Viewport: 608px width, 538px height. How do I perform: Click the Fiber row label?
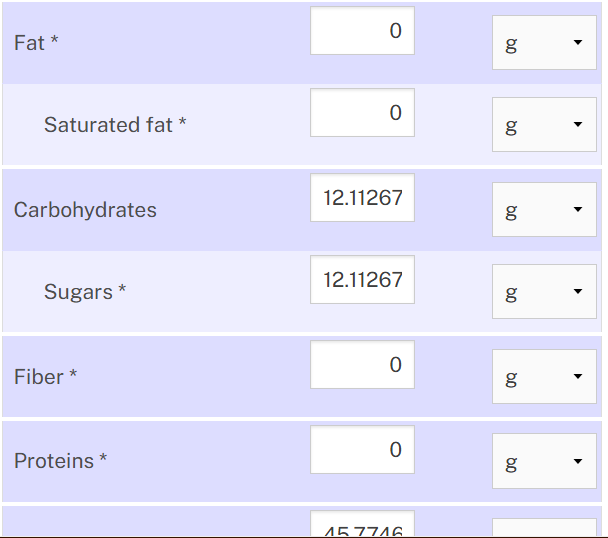point(45,377)
